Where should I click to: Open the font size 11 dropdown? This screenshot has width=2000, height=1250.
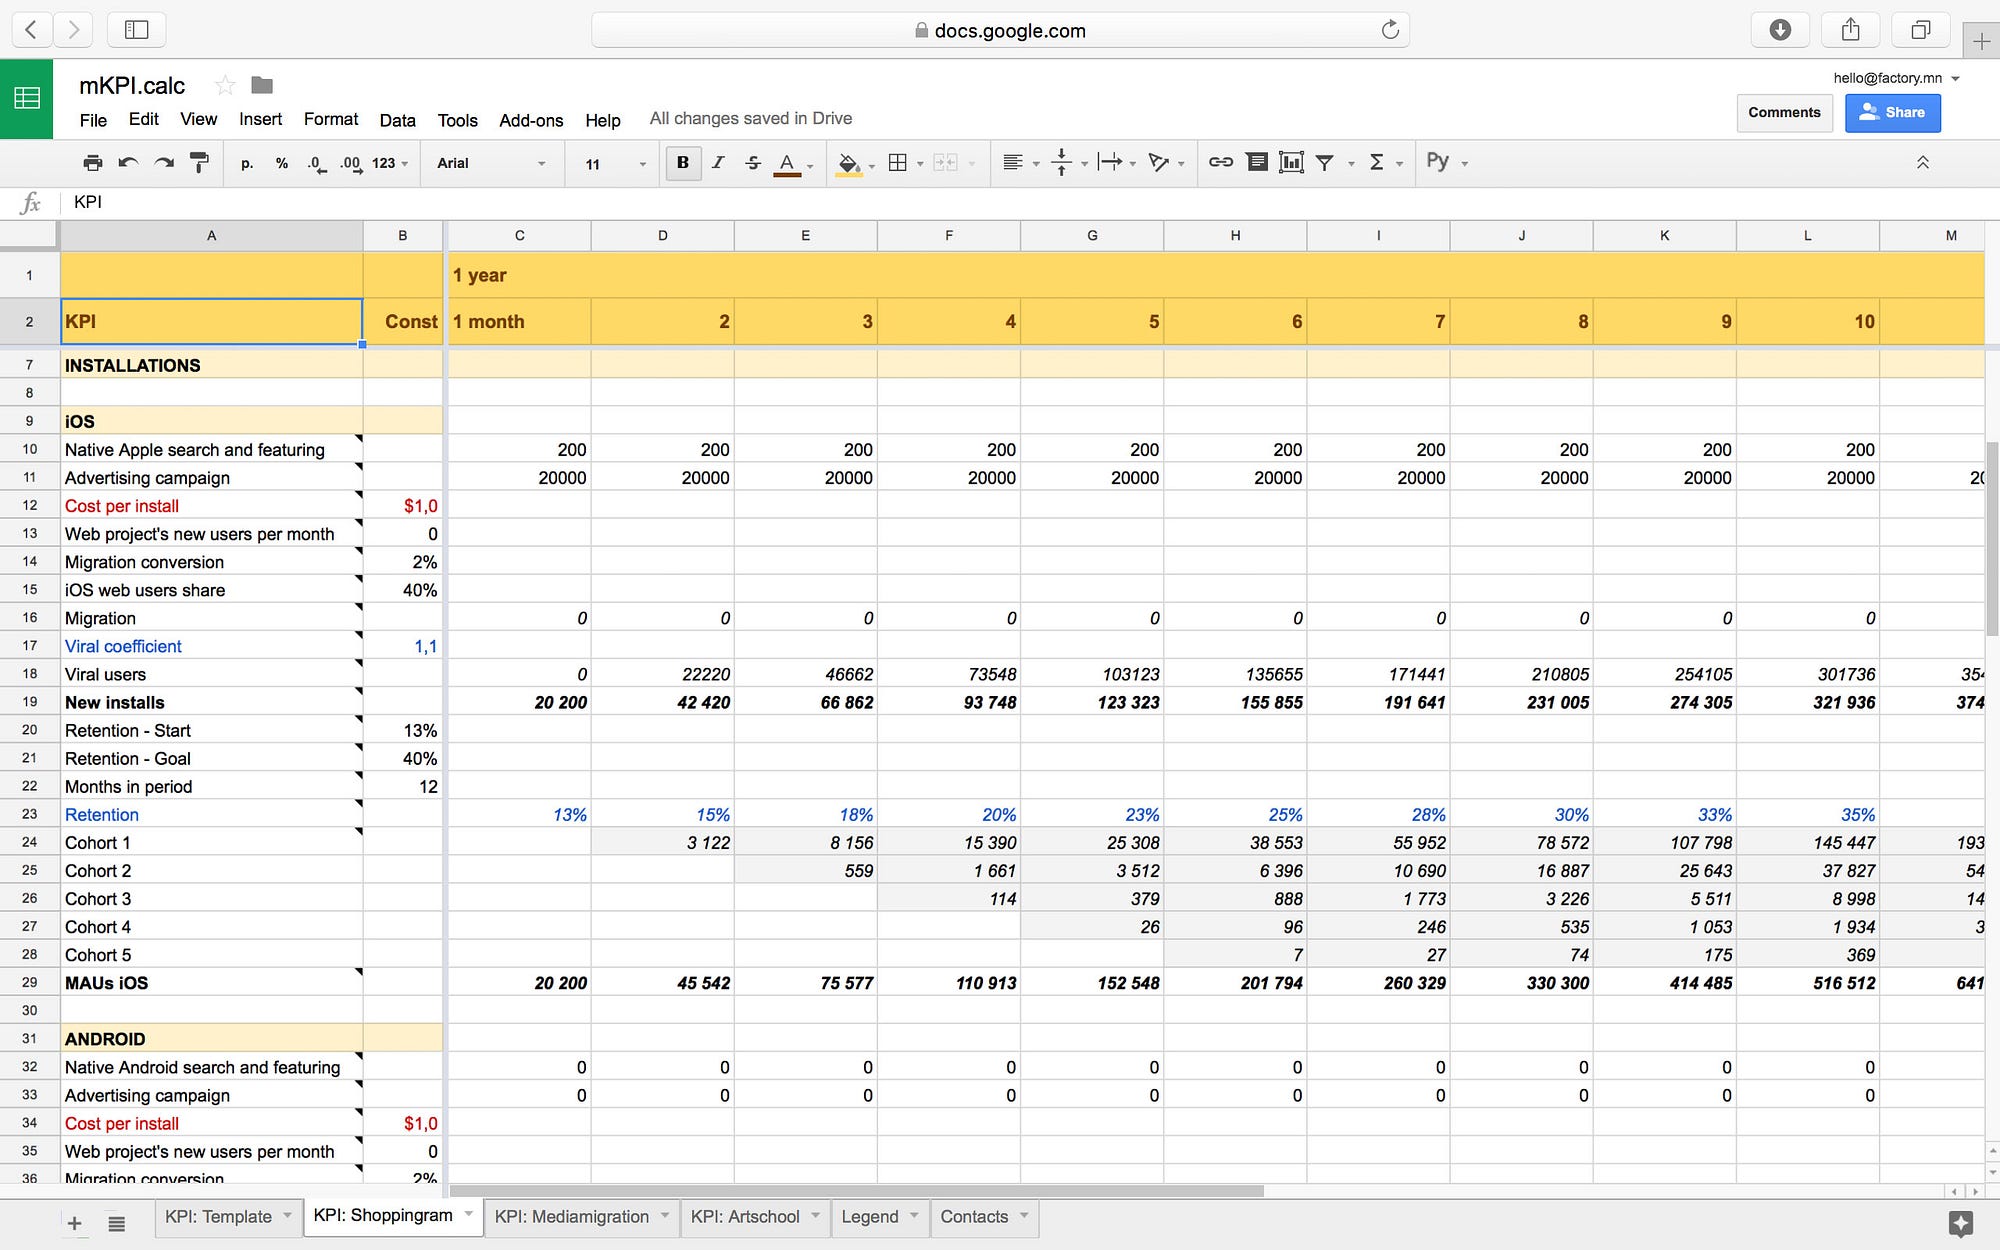click(615, 163)
